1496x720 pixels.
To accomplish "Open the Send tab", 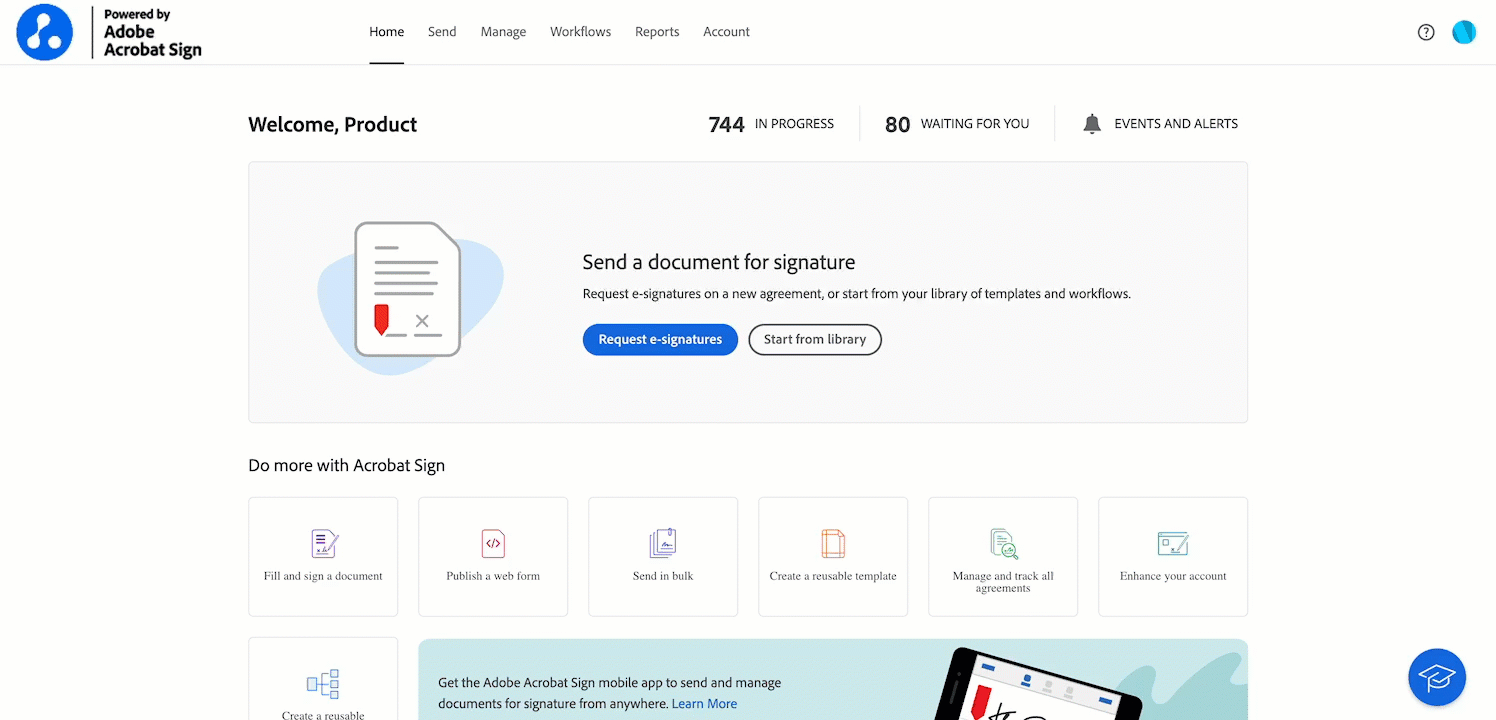I will (442, 32).
